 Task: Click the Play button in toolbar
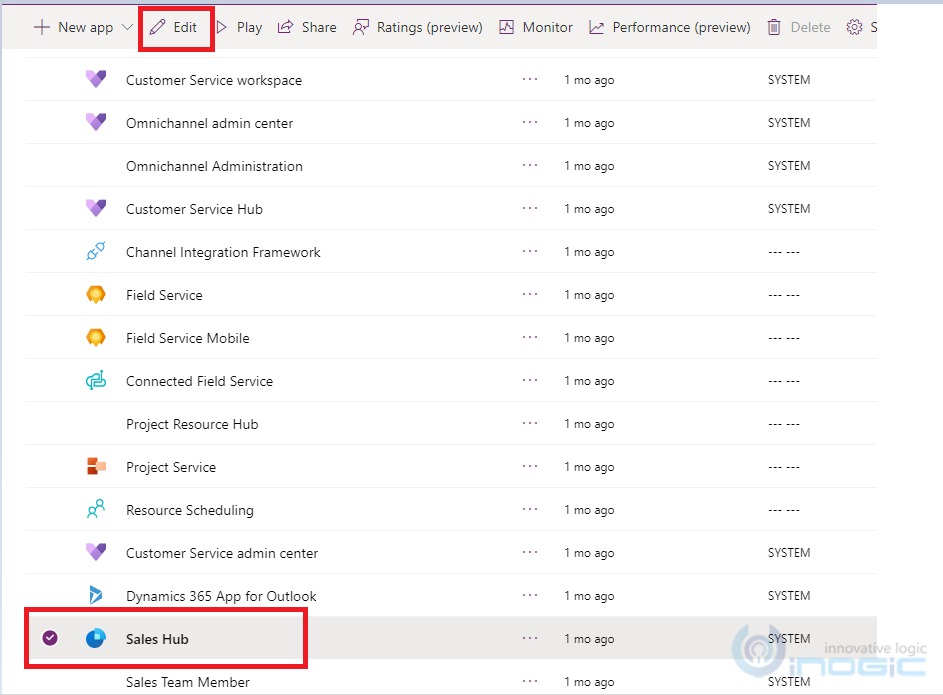tap(239, 27)
